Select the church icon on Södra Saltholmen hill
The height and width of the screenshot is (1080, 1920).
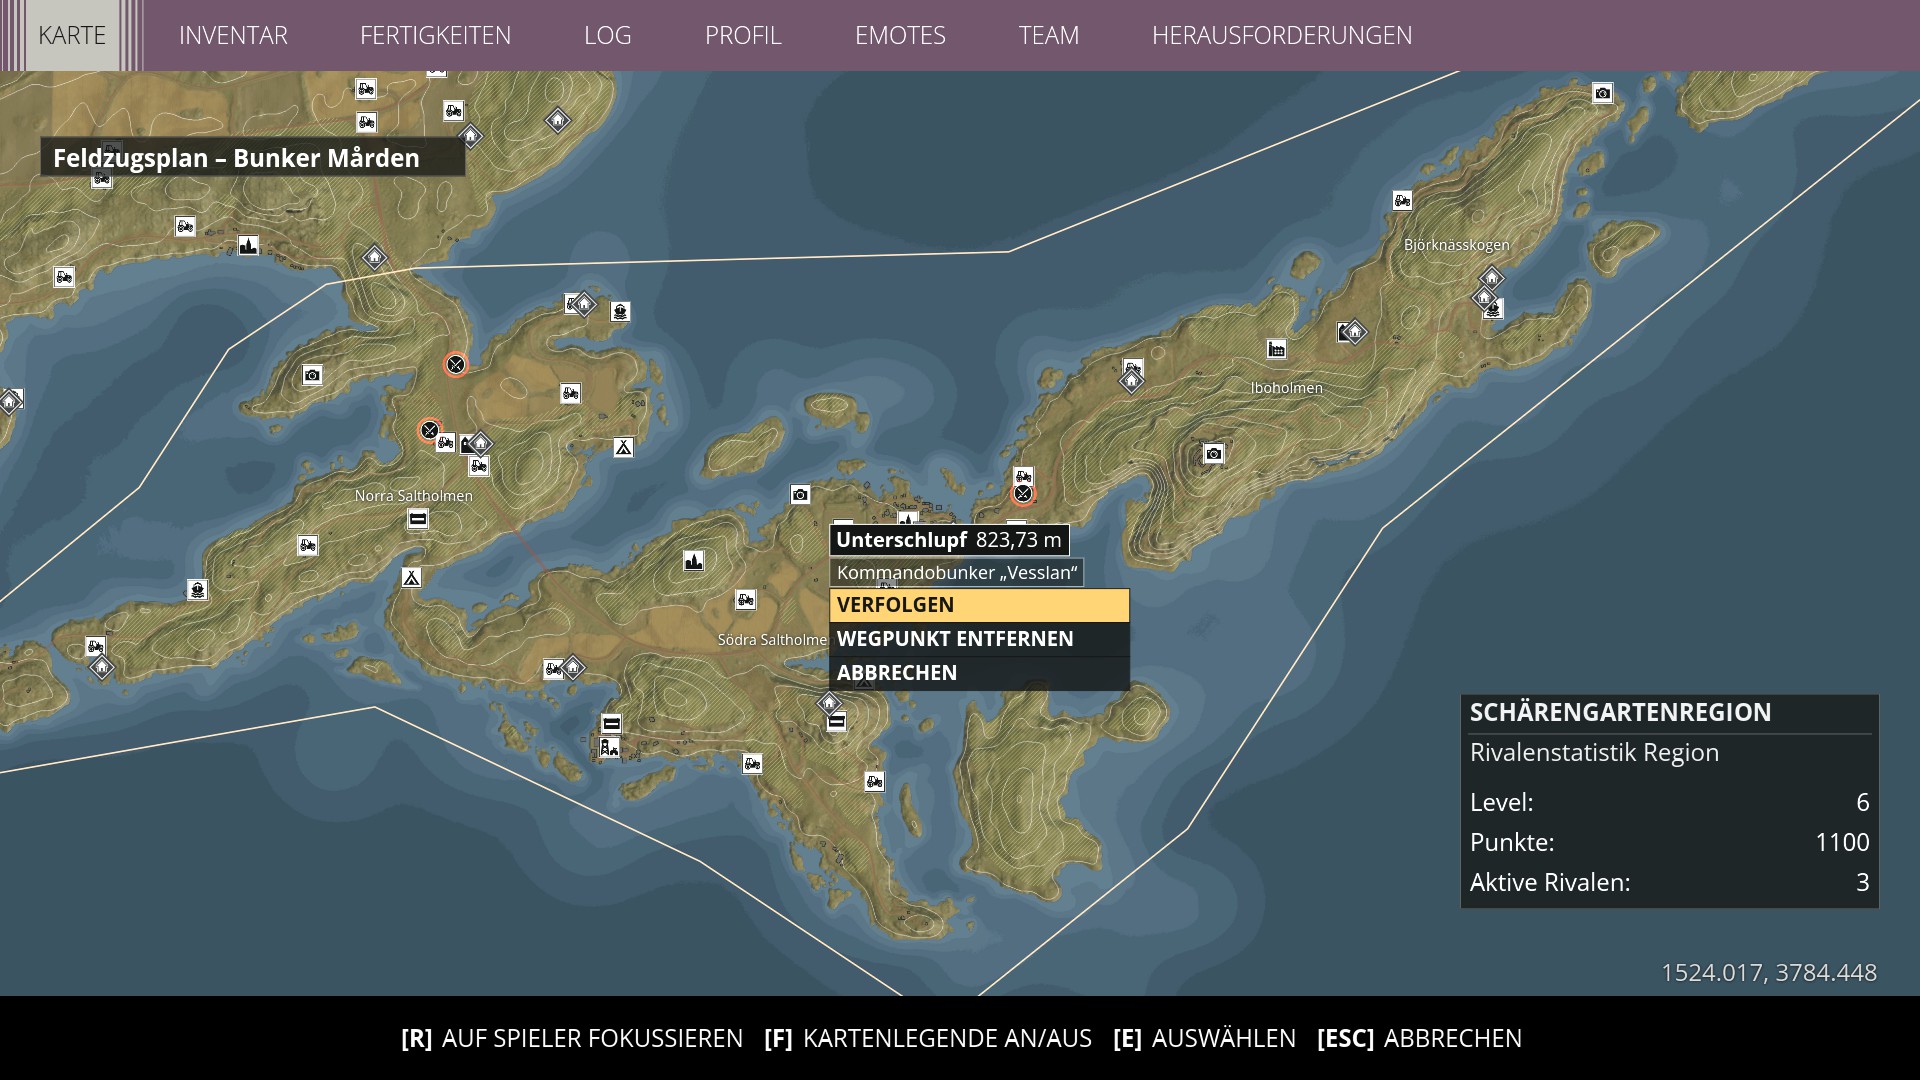pyautogui.click(x=693, y=561)
